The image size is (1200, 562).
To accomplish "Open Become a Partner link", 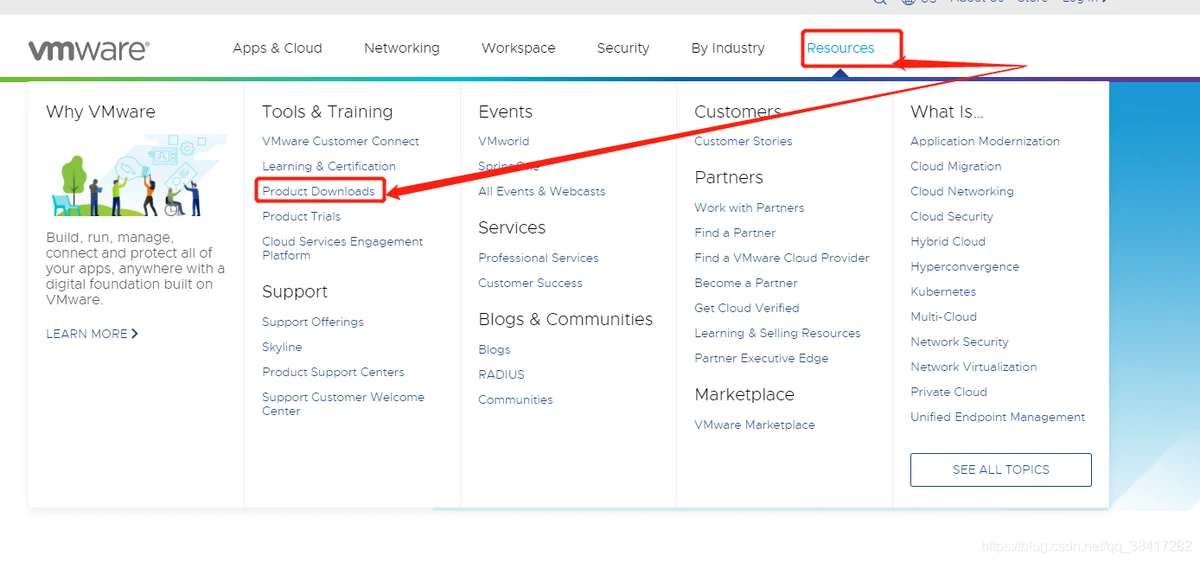I will click(x=746, y=283).
